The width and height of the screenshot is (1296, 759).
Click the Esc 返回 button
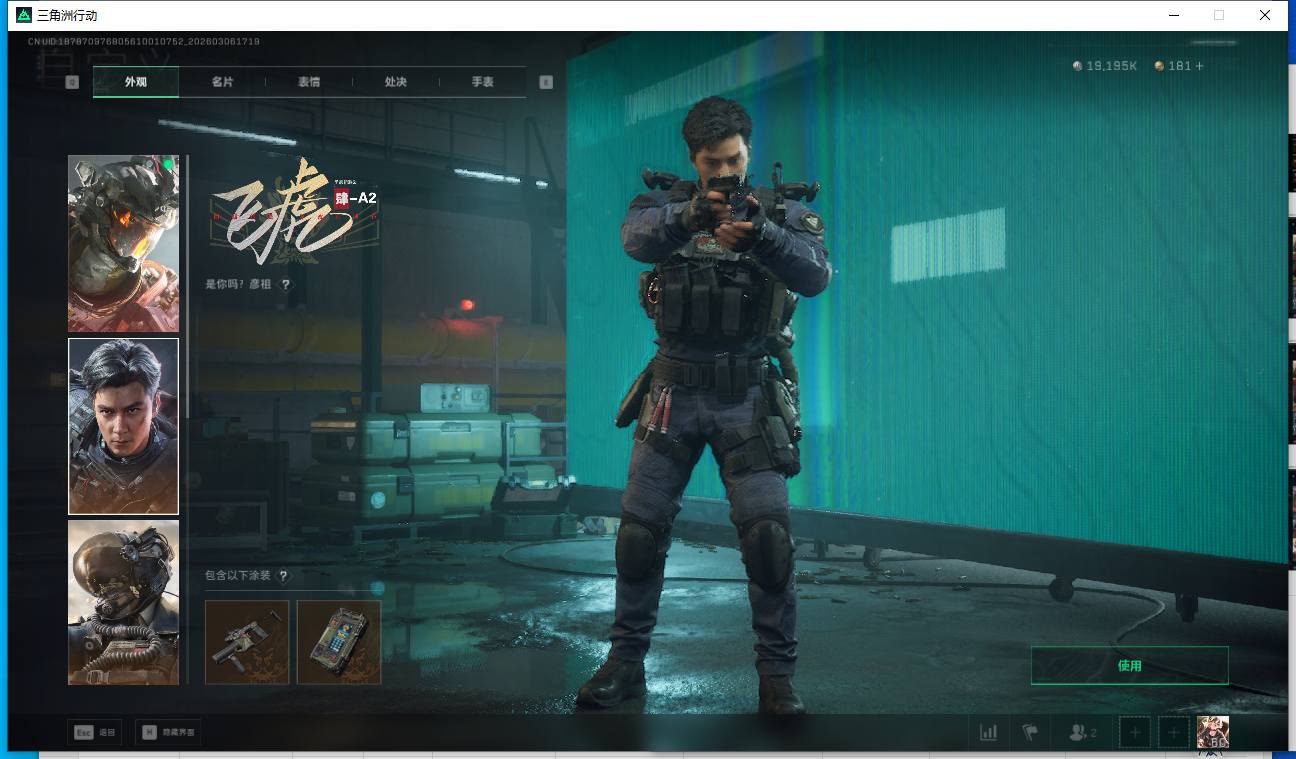pyautogui.click(x=95, y=733)
